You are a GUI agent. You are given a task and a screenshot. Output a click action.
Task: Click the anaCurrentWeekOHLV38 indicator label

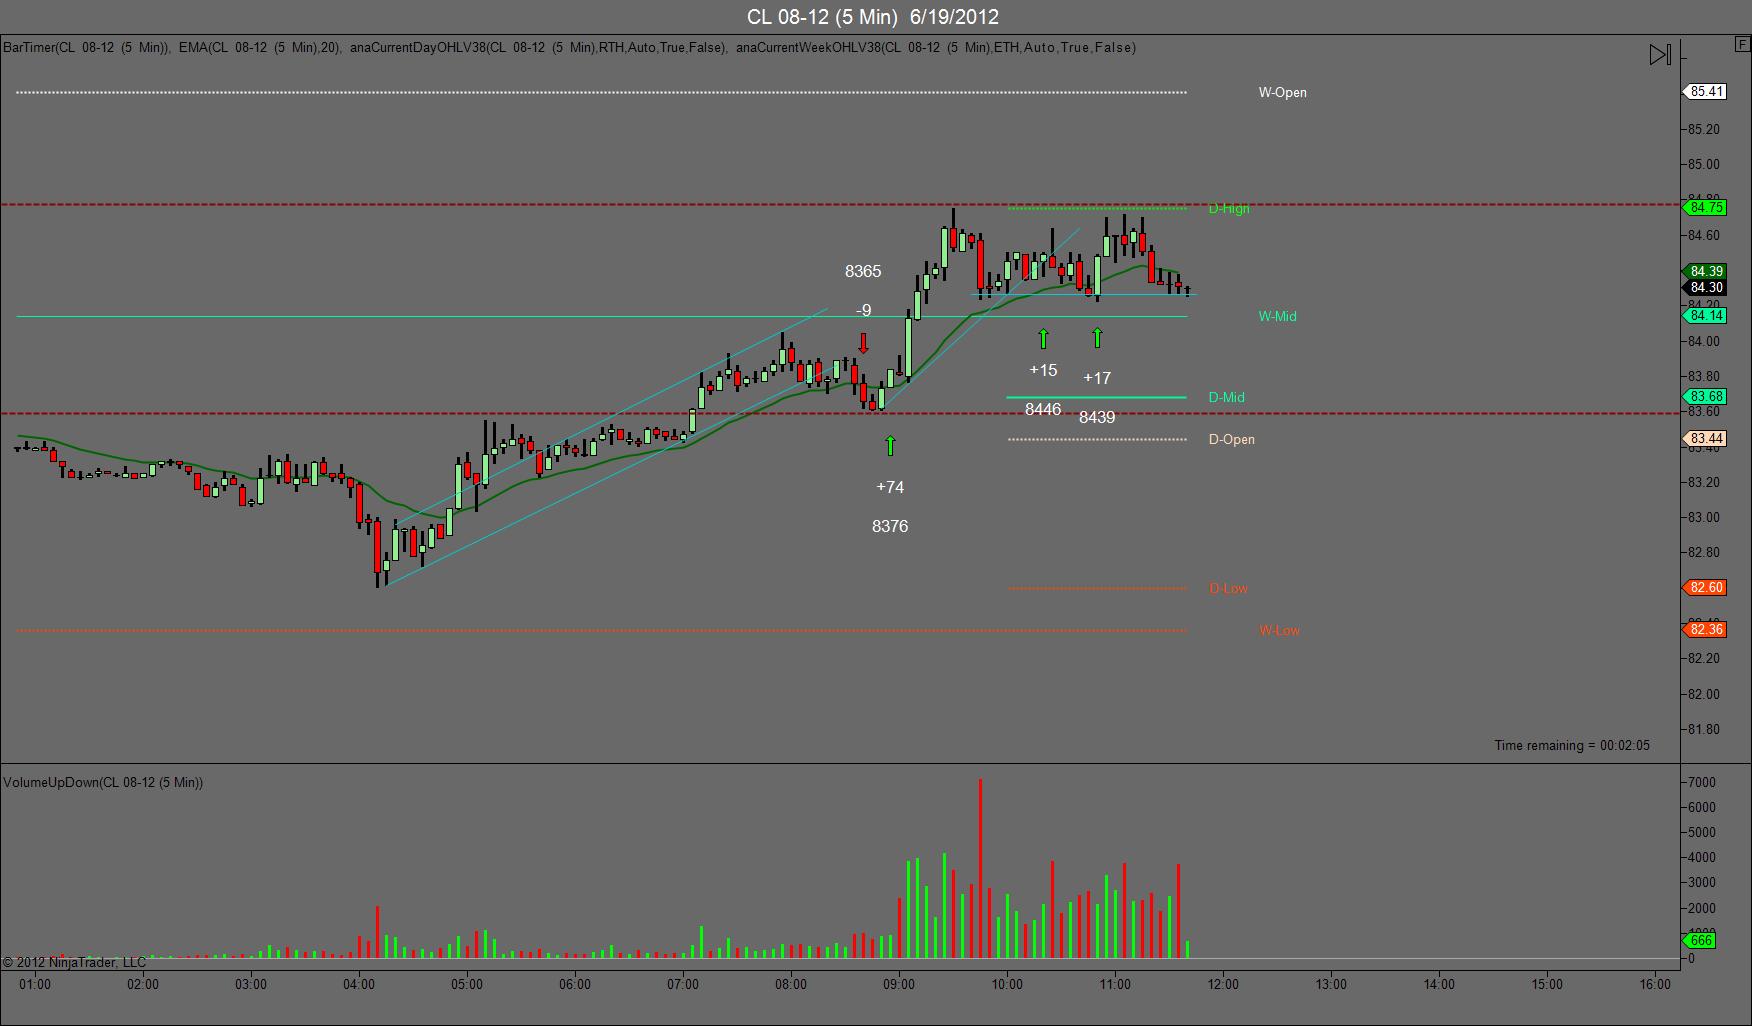(936, 47)
